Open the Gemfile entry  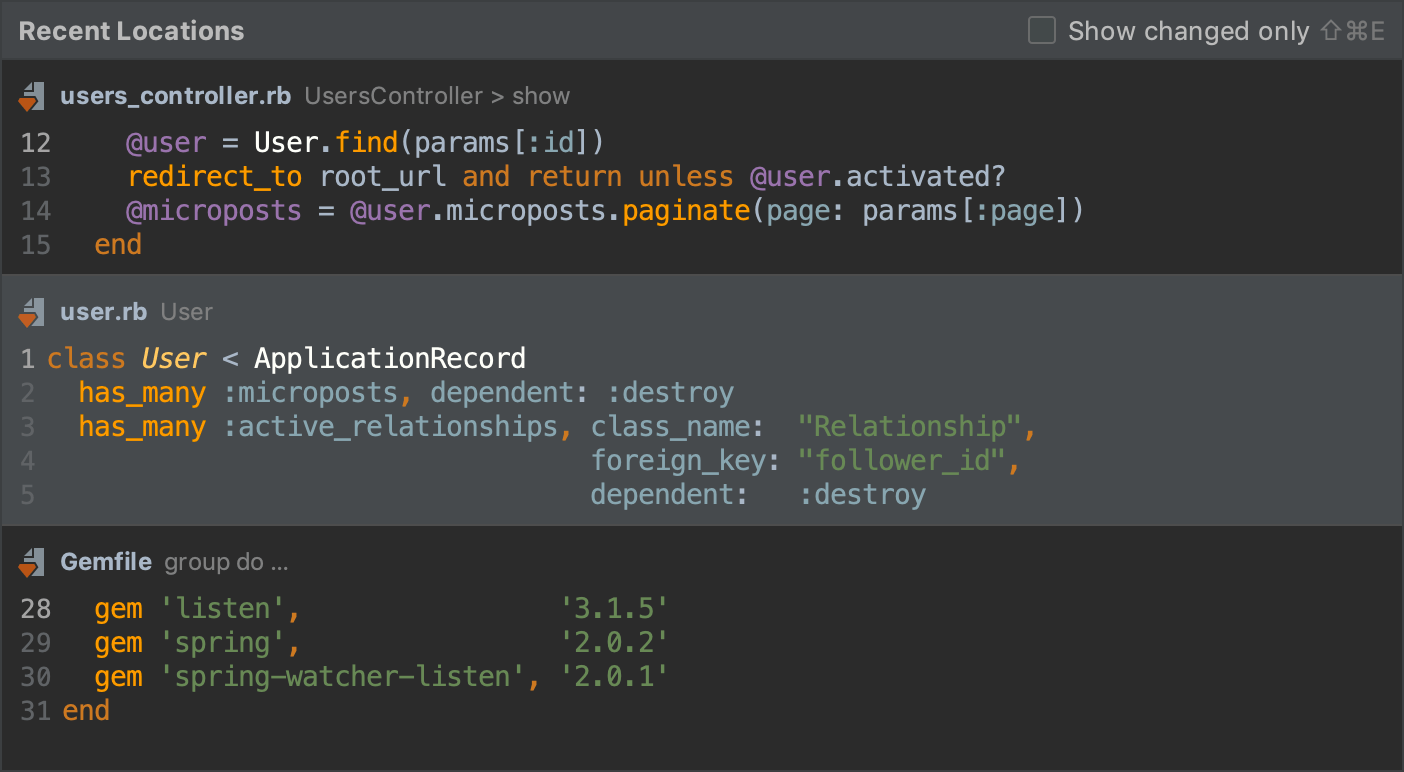[x=106, y=562]
